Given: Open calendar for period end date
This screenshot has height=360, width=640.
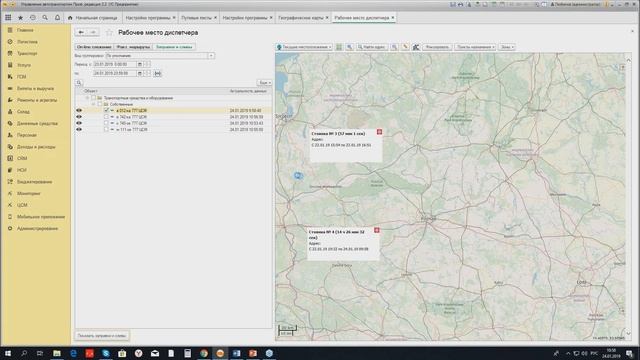Looking at the screenshot, I should pyautogui.click(x=140, y=73).
